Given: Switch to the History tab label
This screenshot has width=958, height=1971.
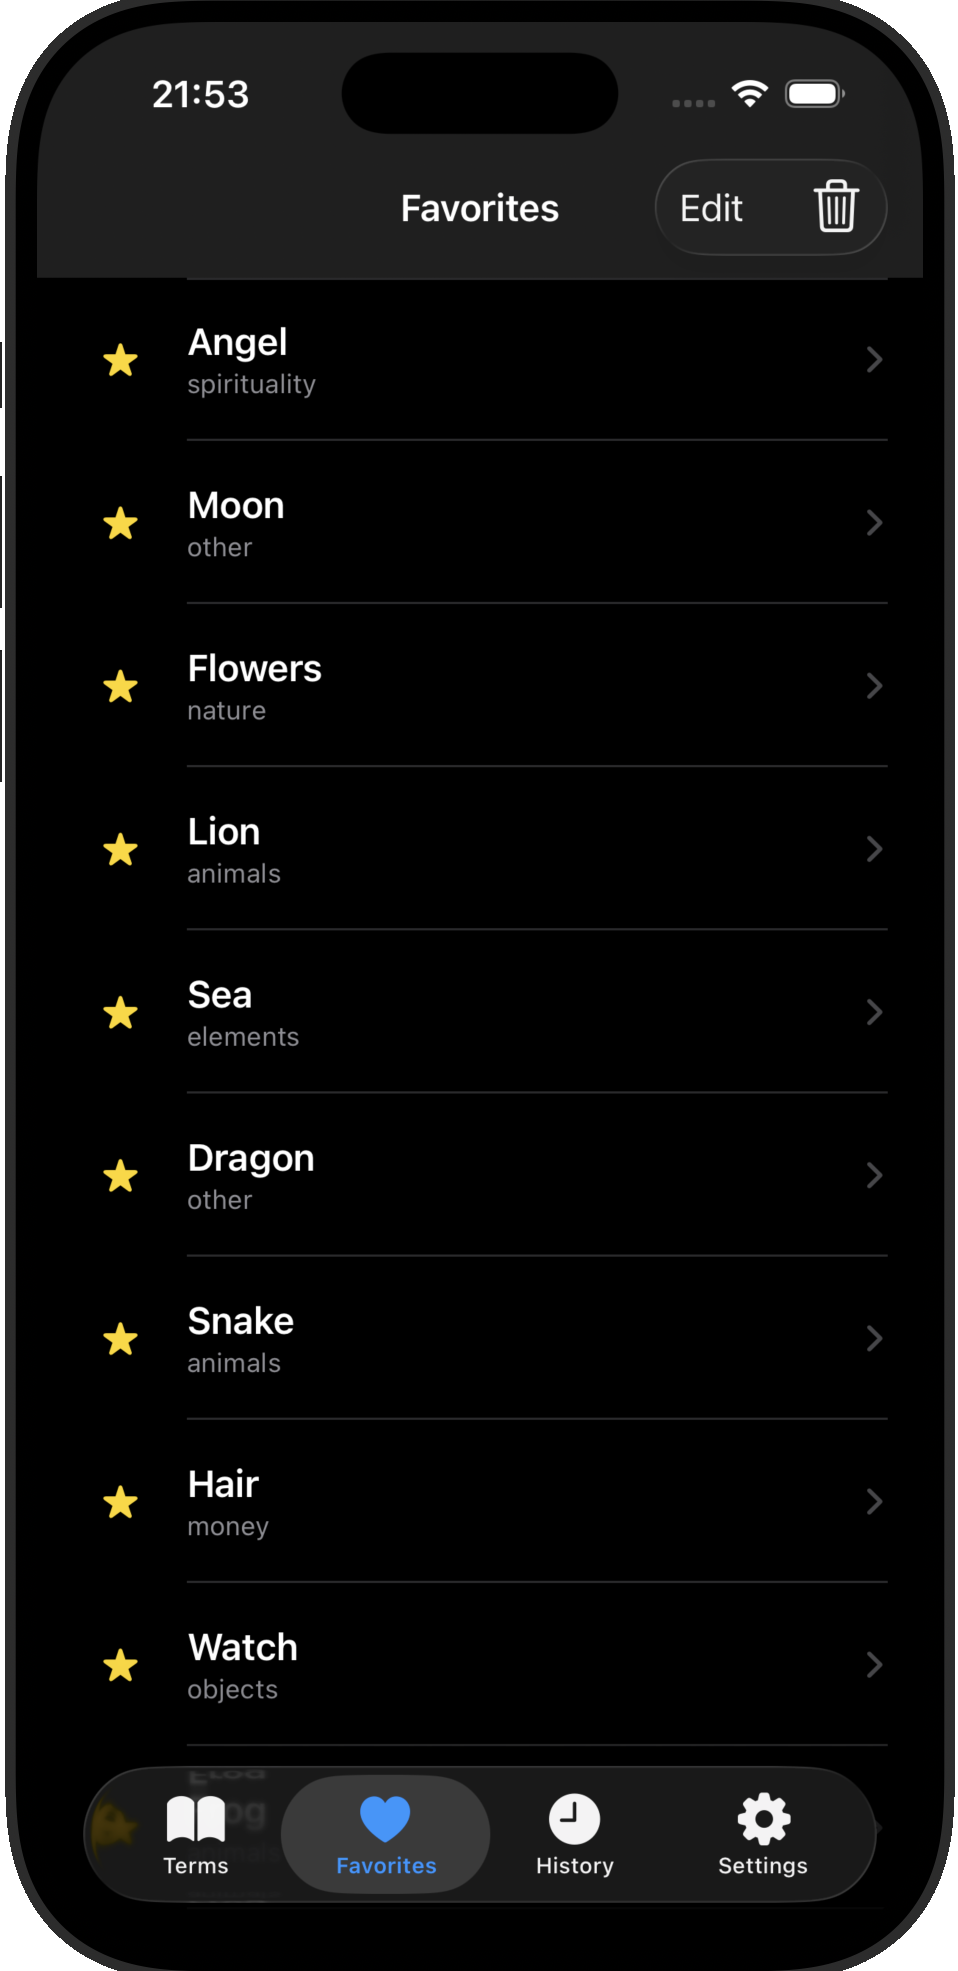Looking at the screenshot, I should tap(574, 1866).
